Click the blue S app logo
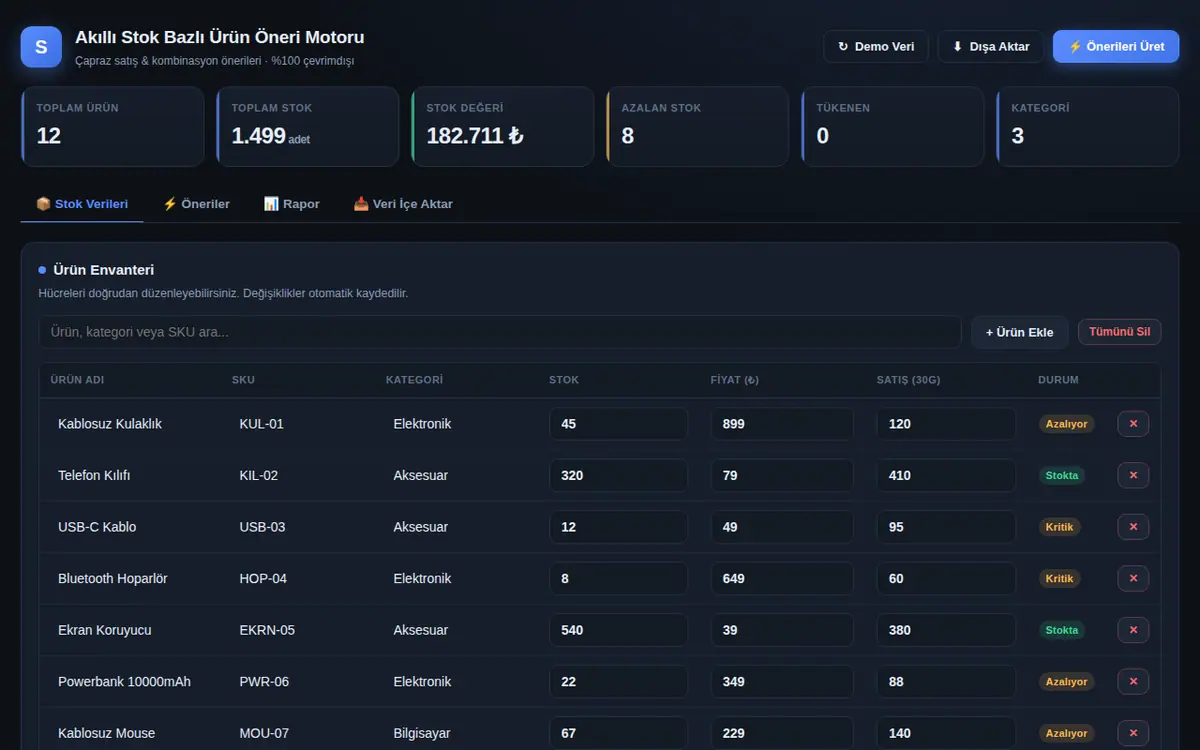Image resolution: width=1200 pixels, height=750 pixels. click(41, 47)
